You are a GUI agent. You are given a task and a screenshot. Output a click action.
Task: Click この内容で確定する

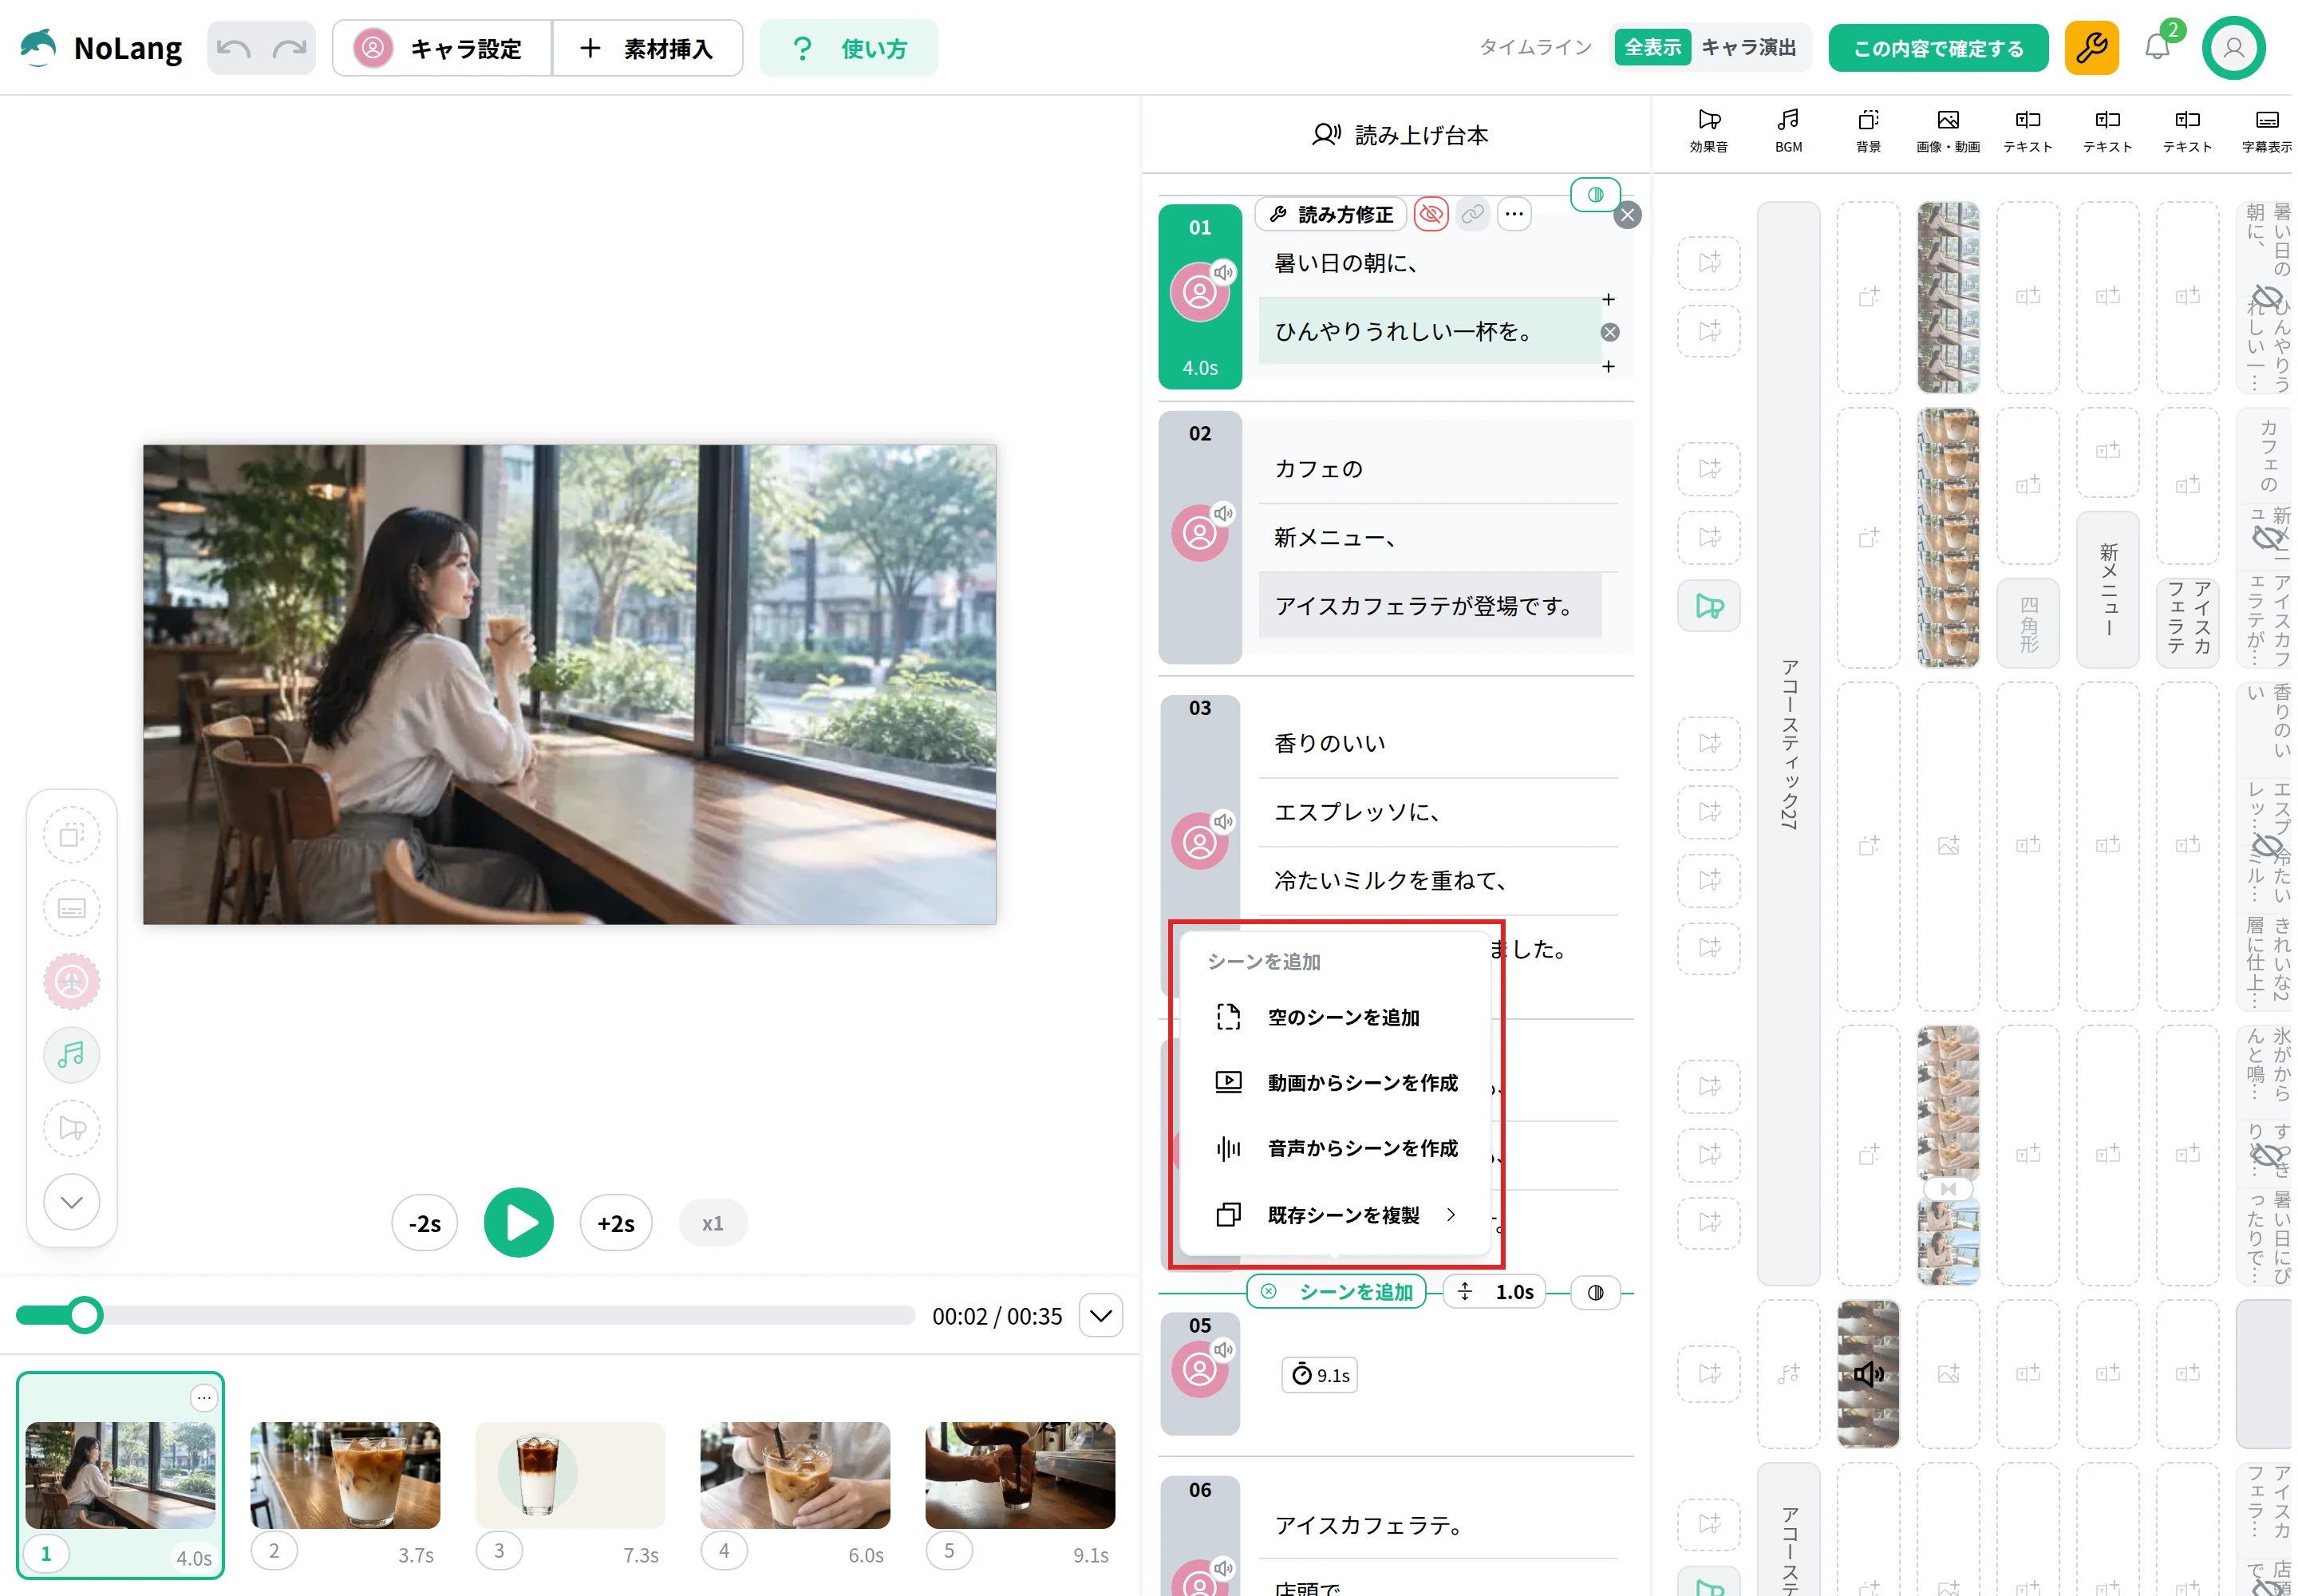[1938, 48]
